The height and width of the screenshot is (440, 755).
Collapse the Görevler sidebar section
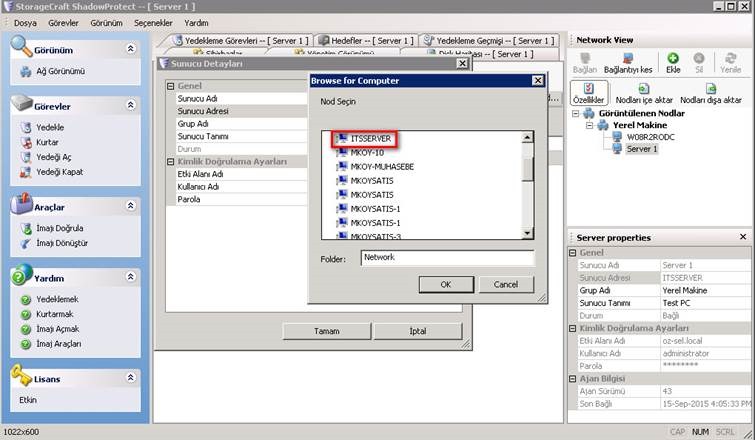(130, 105)
